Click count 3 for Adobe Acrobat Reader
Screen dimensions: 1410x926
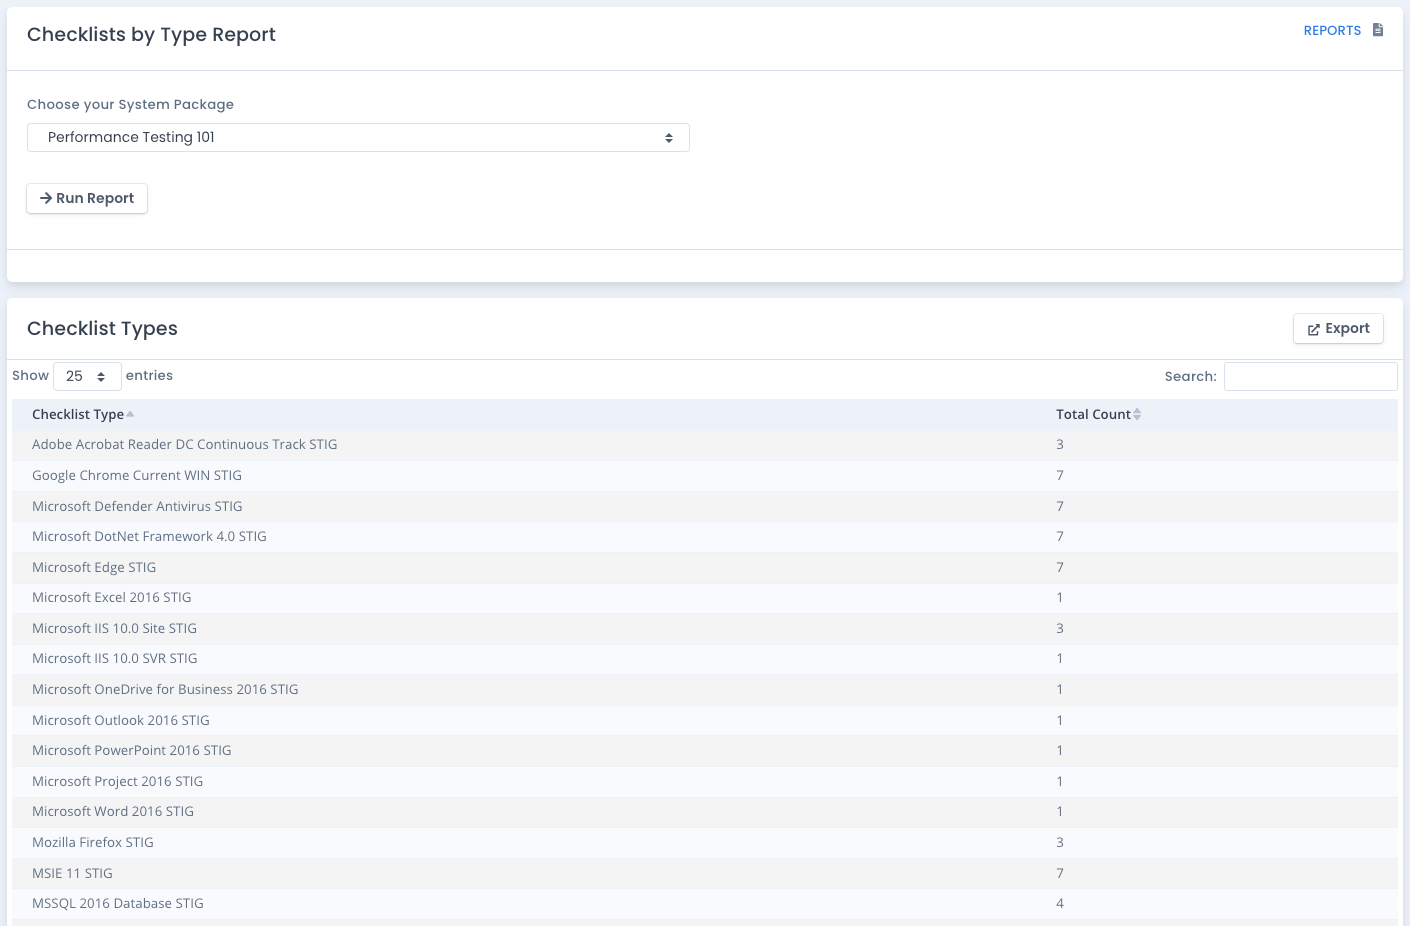pyautogui.click(x=1060, y=445)
